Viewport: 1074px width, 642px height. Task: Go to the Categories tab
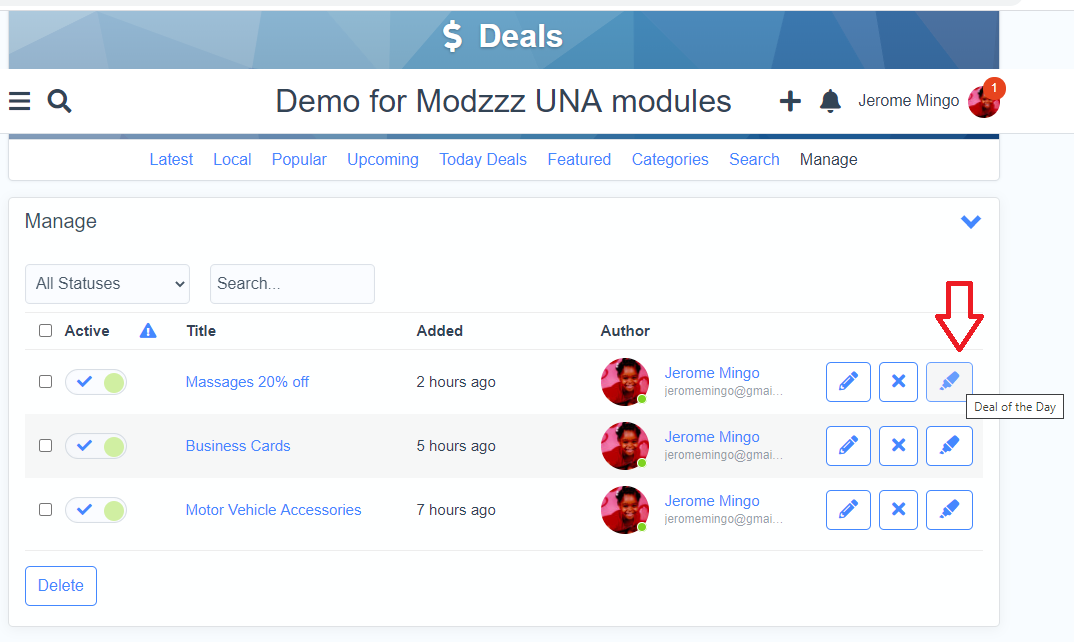[x=670, y=160]
